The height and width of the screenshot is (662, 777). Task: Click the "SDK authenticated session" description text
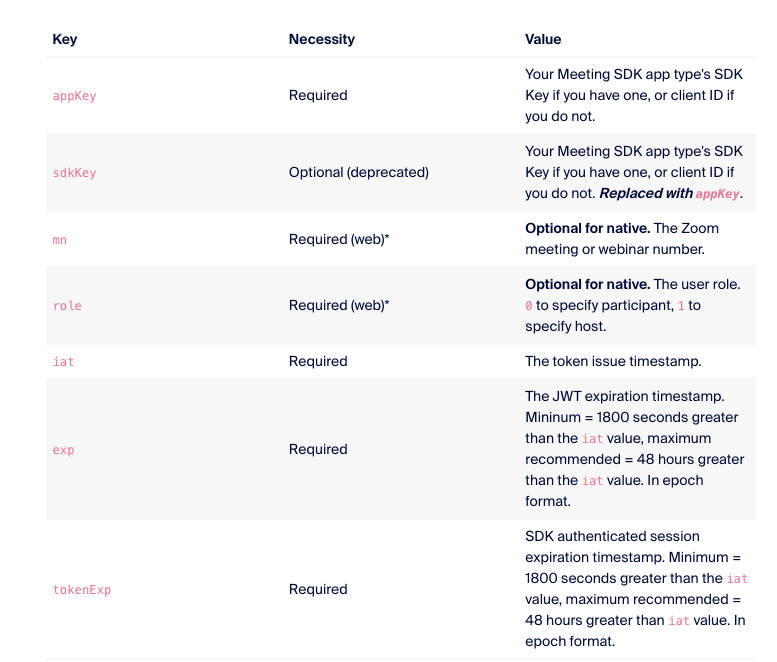pyautogui.click(x=612, y=536)
